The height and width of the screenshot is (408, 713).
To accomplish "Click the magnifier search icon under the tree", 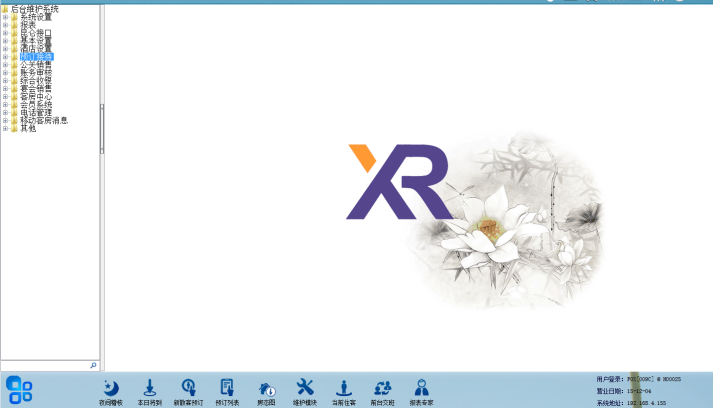I will coord(93,365).
